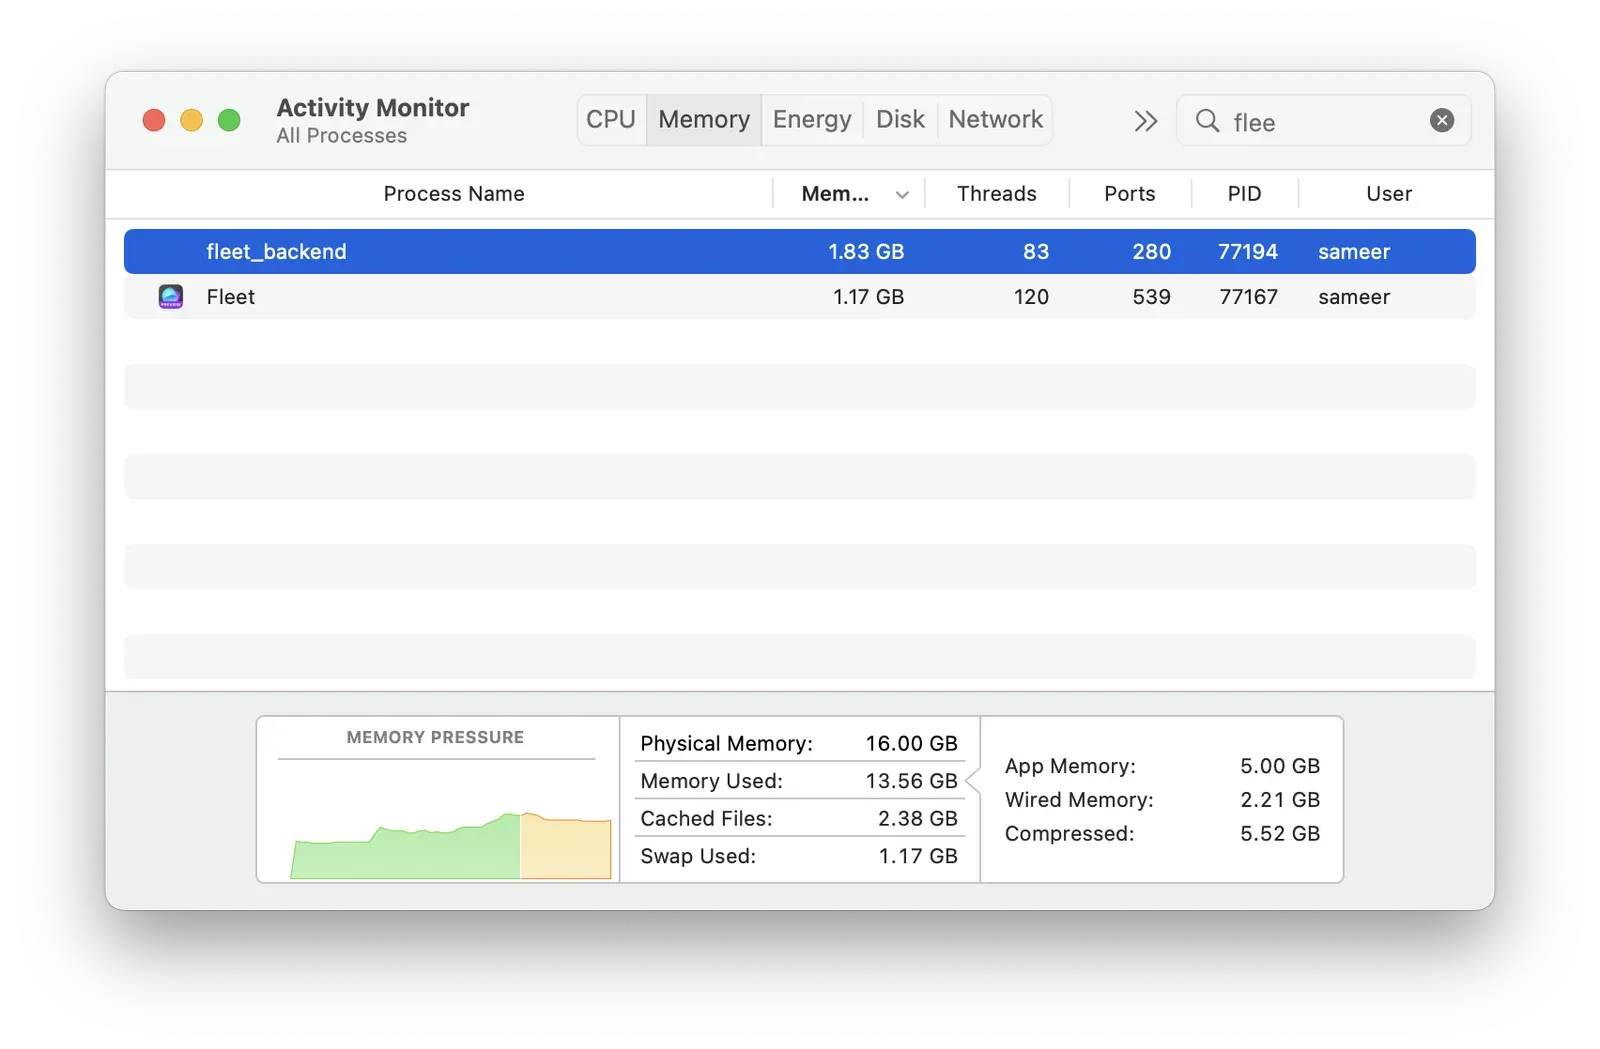Click the Physical Memory 16.00 GB value

coord(911,744)
